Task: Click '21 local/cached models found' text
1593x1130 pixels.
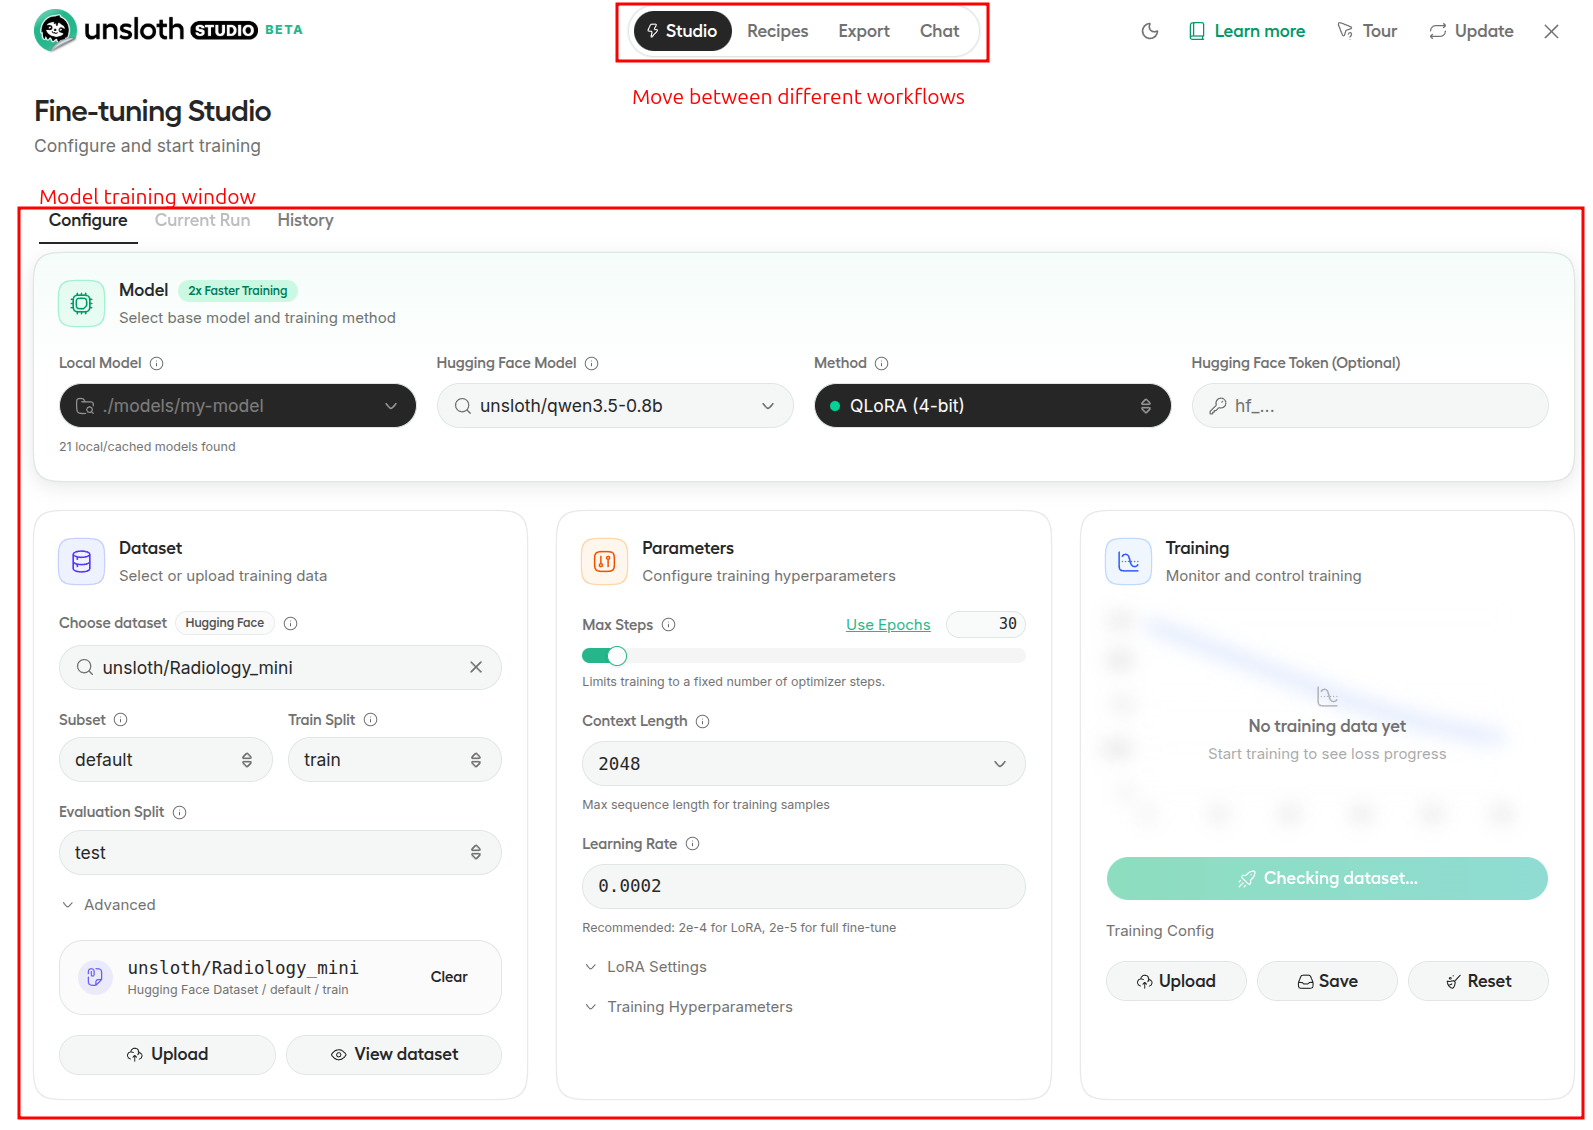Action: [147, 447]
